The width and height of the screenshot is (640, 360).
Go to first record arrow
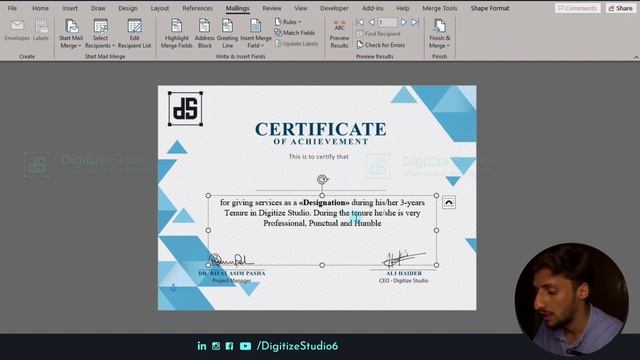(x=360, y=22)
